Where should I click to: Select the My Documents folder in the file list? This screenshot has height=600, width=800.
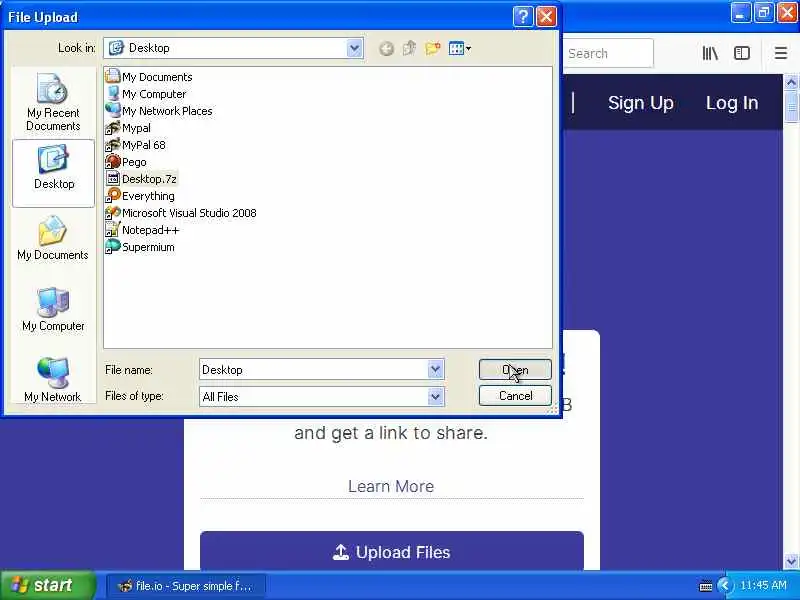[x=149, y=77]
